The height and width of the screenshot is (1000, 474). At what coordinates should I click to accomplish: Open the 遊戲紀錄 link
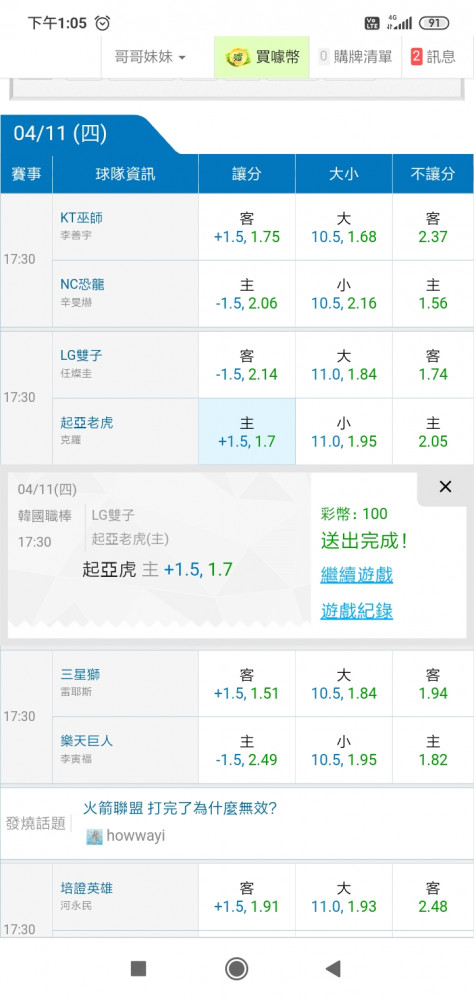click(357, 612)
